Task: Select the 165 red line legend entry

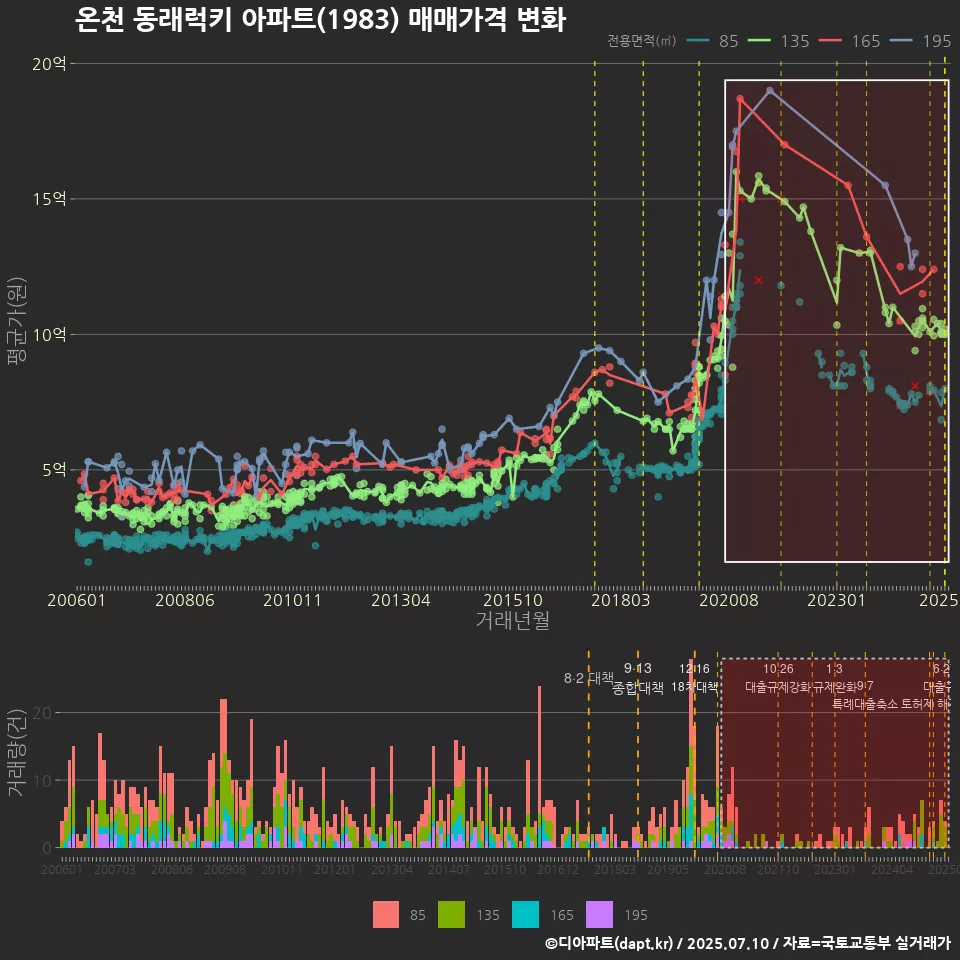Action: pos(850,41)
